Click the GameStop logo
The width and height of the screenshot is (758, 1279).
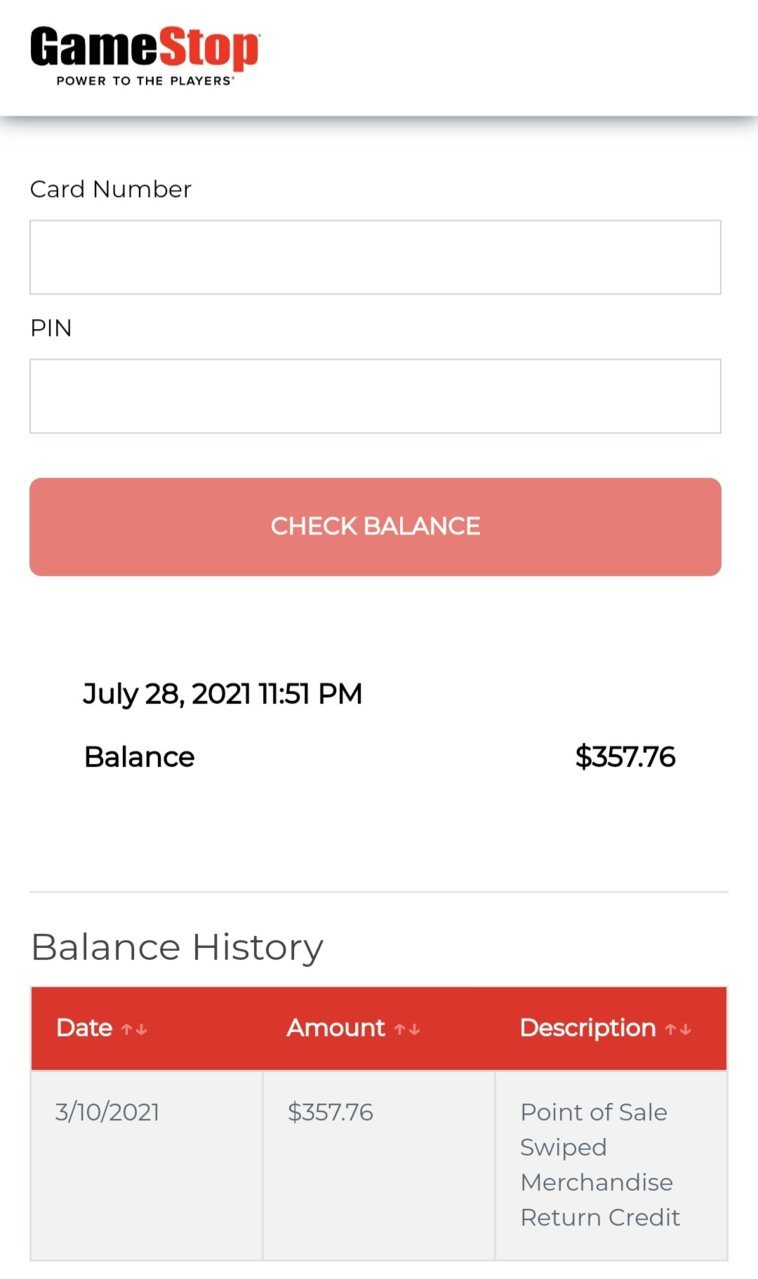144,57
